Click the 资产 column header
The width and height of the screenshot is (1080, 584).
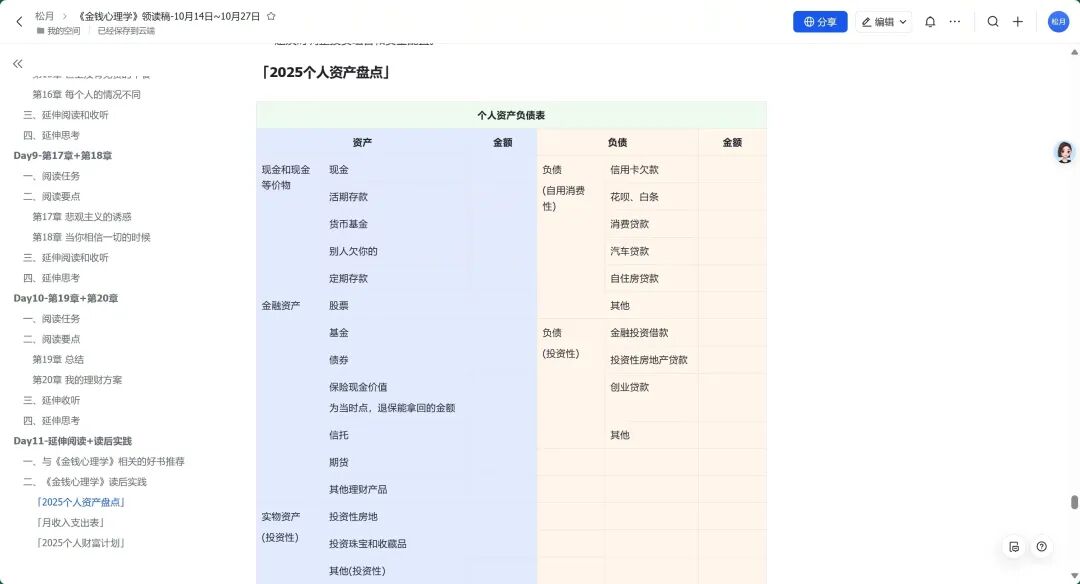click(x=362, y=143)
